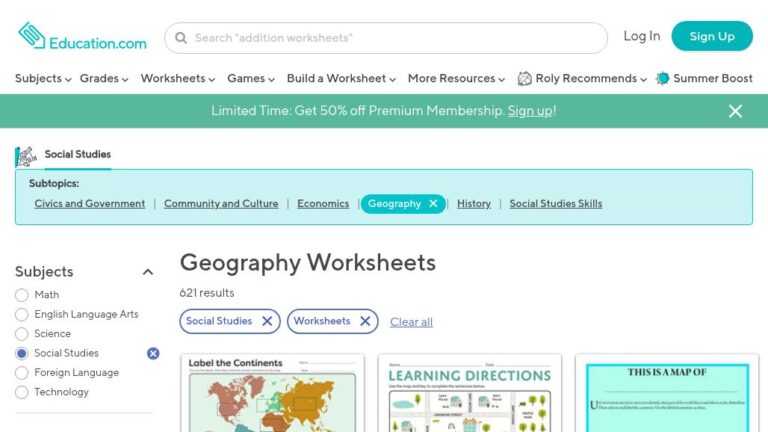The width and height of the screenshot is (768, 432).
Task: Open the This Is a Map Of worksheet
Action: click(x=667, y=393)
